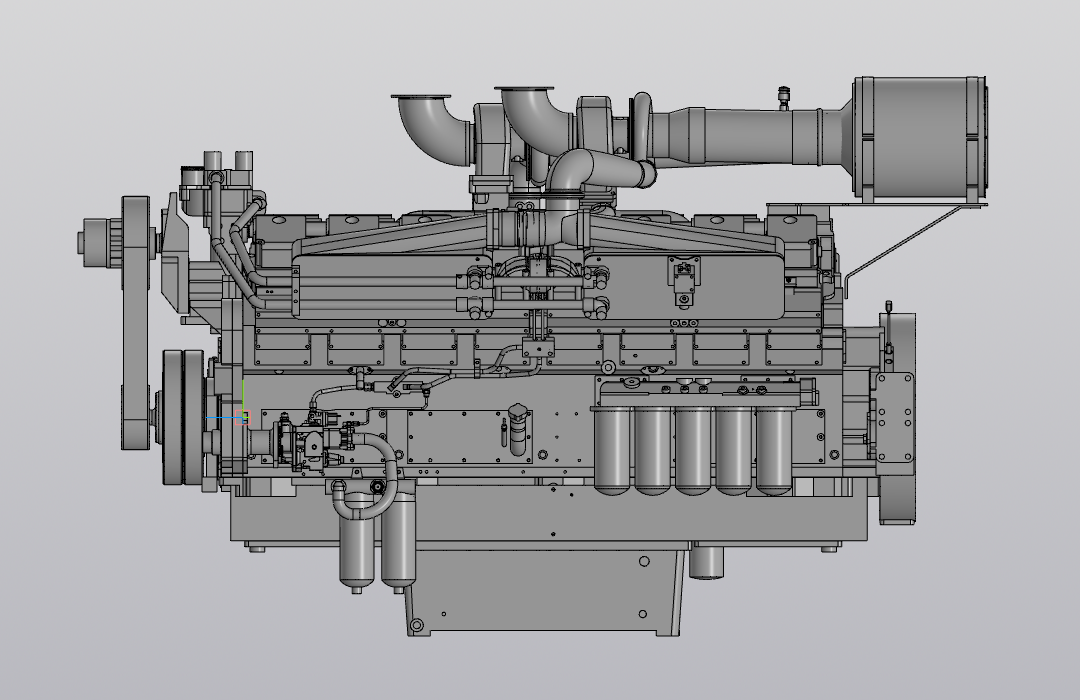This screenshot has width=1080, height=700.
Task: Select the bolted rectangular plate on flywheel housing
Action: [x=895, y=418]
